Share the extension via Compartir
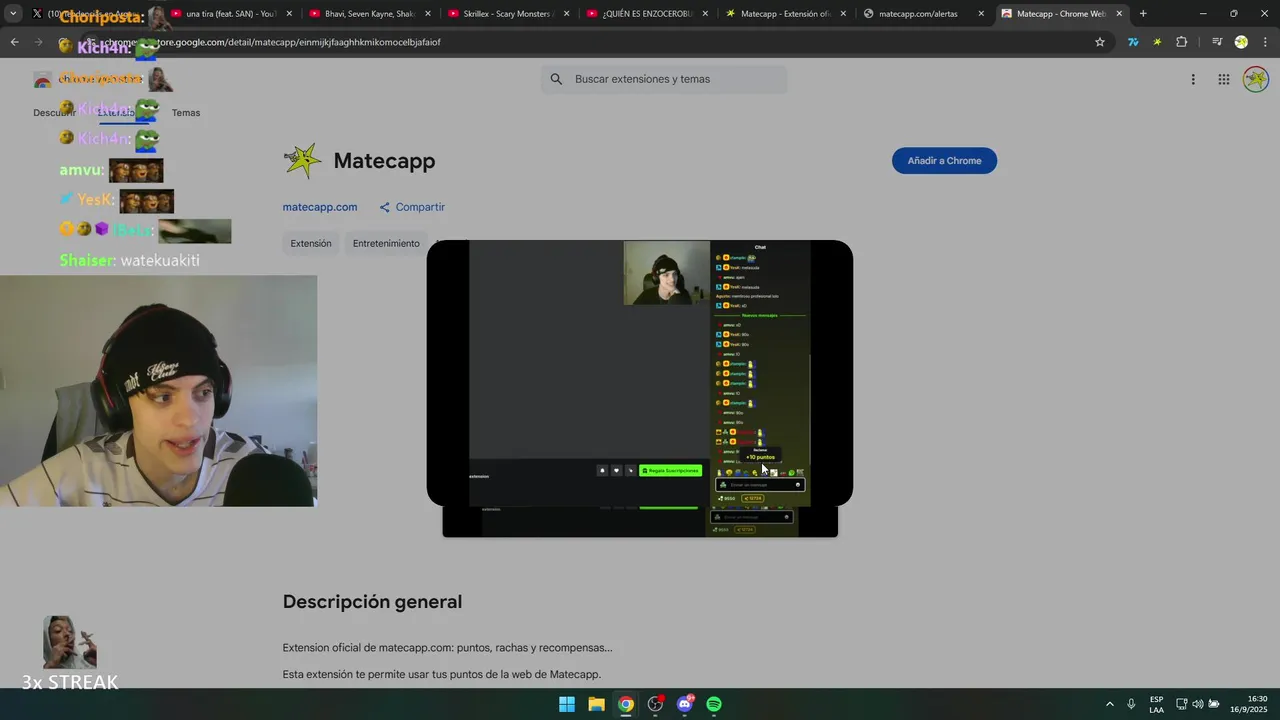The image size is (1280, 720). pos(412,207)
